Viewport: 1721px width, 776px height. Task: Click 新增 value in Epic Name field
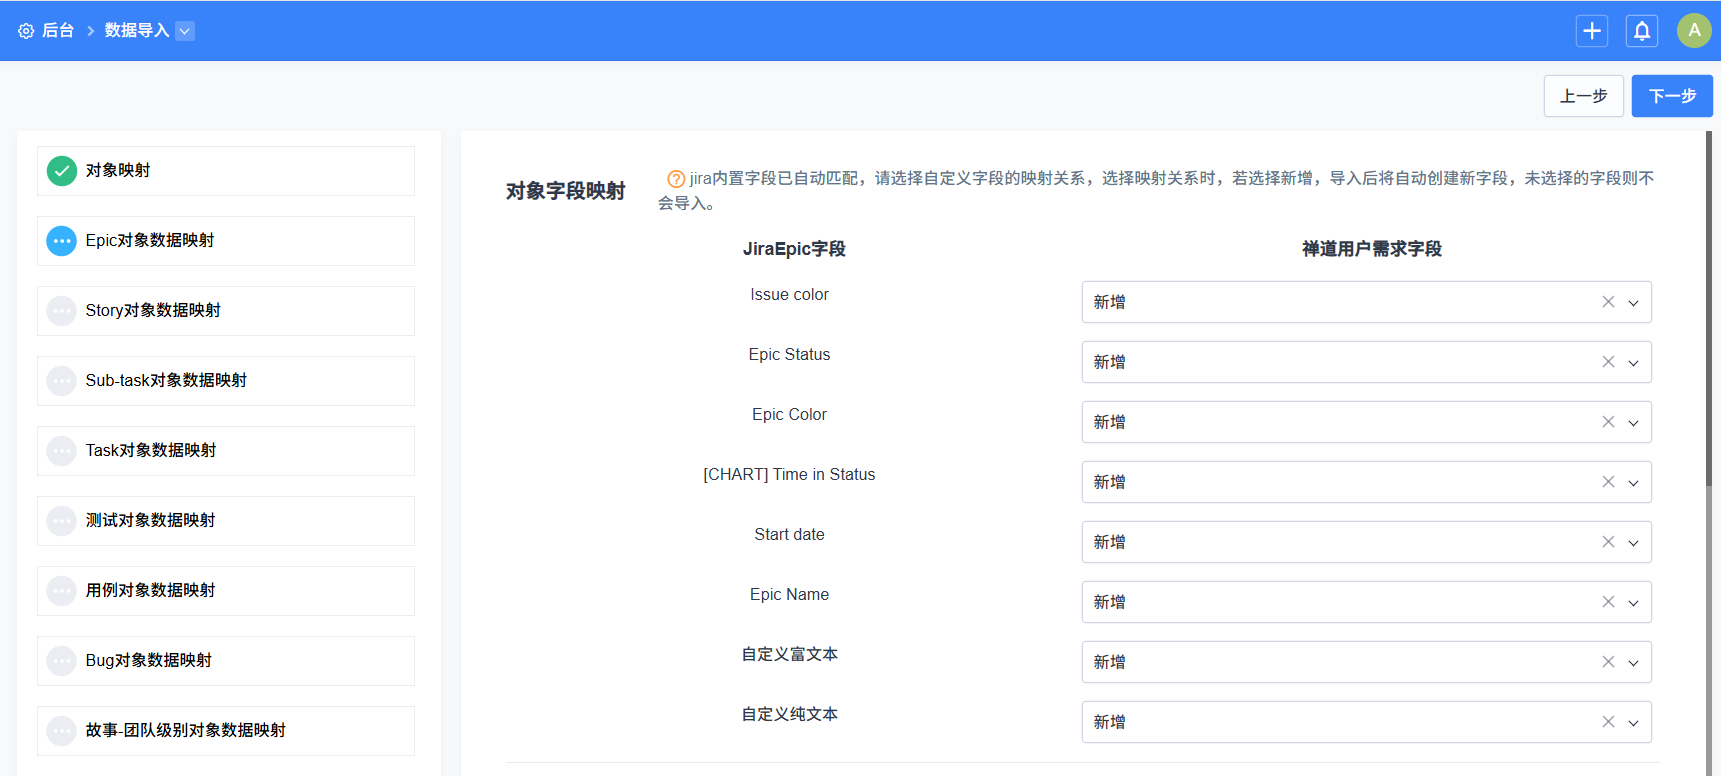1109,602
